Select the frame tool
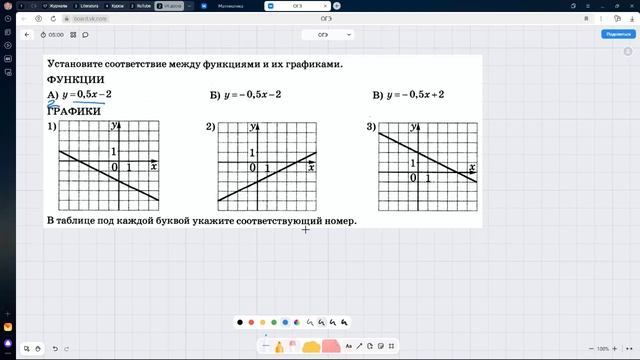This screenshot has height=360, width=640. click(x=391, y=346)
